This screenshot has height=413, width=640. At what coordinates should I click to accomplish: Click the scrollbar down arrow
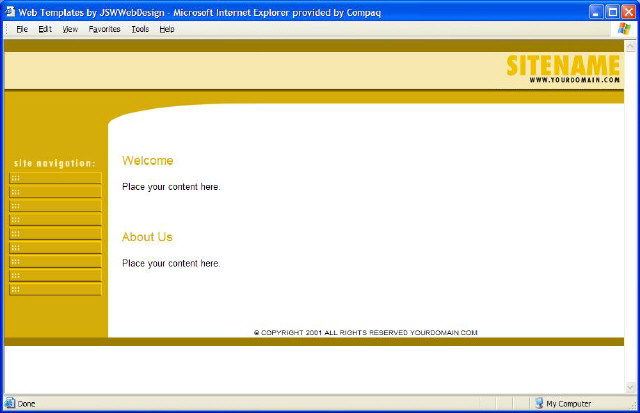tap(630, 388)
